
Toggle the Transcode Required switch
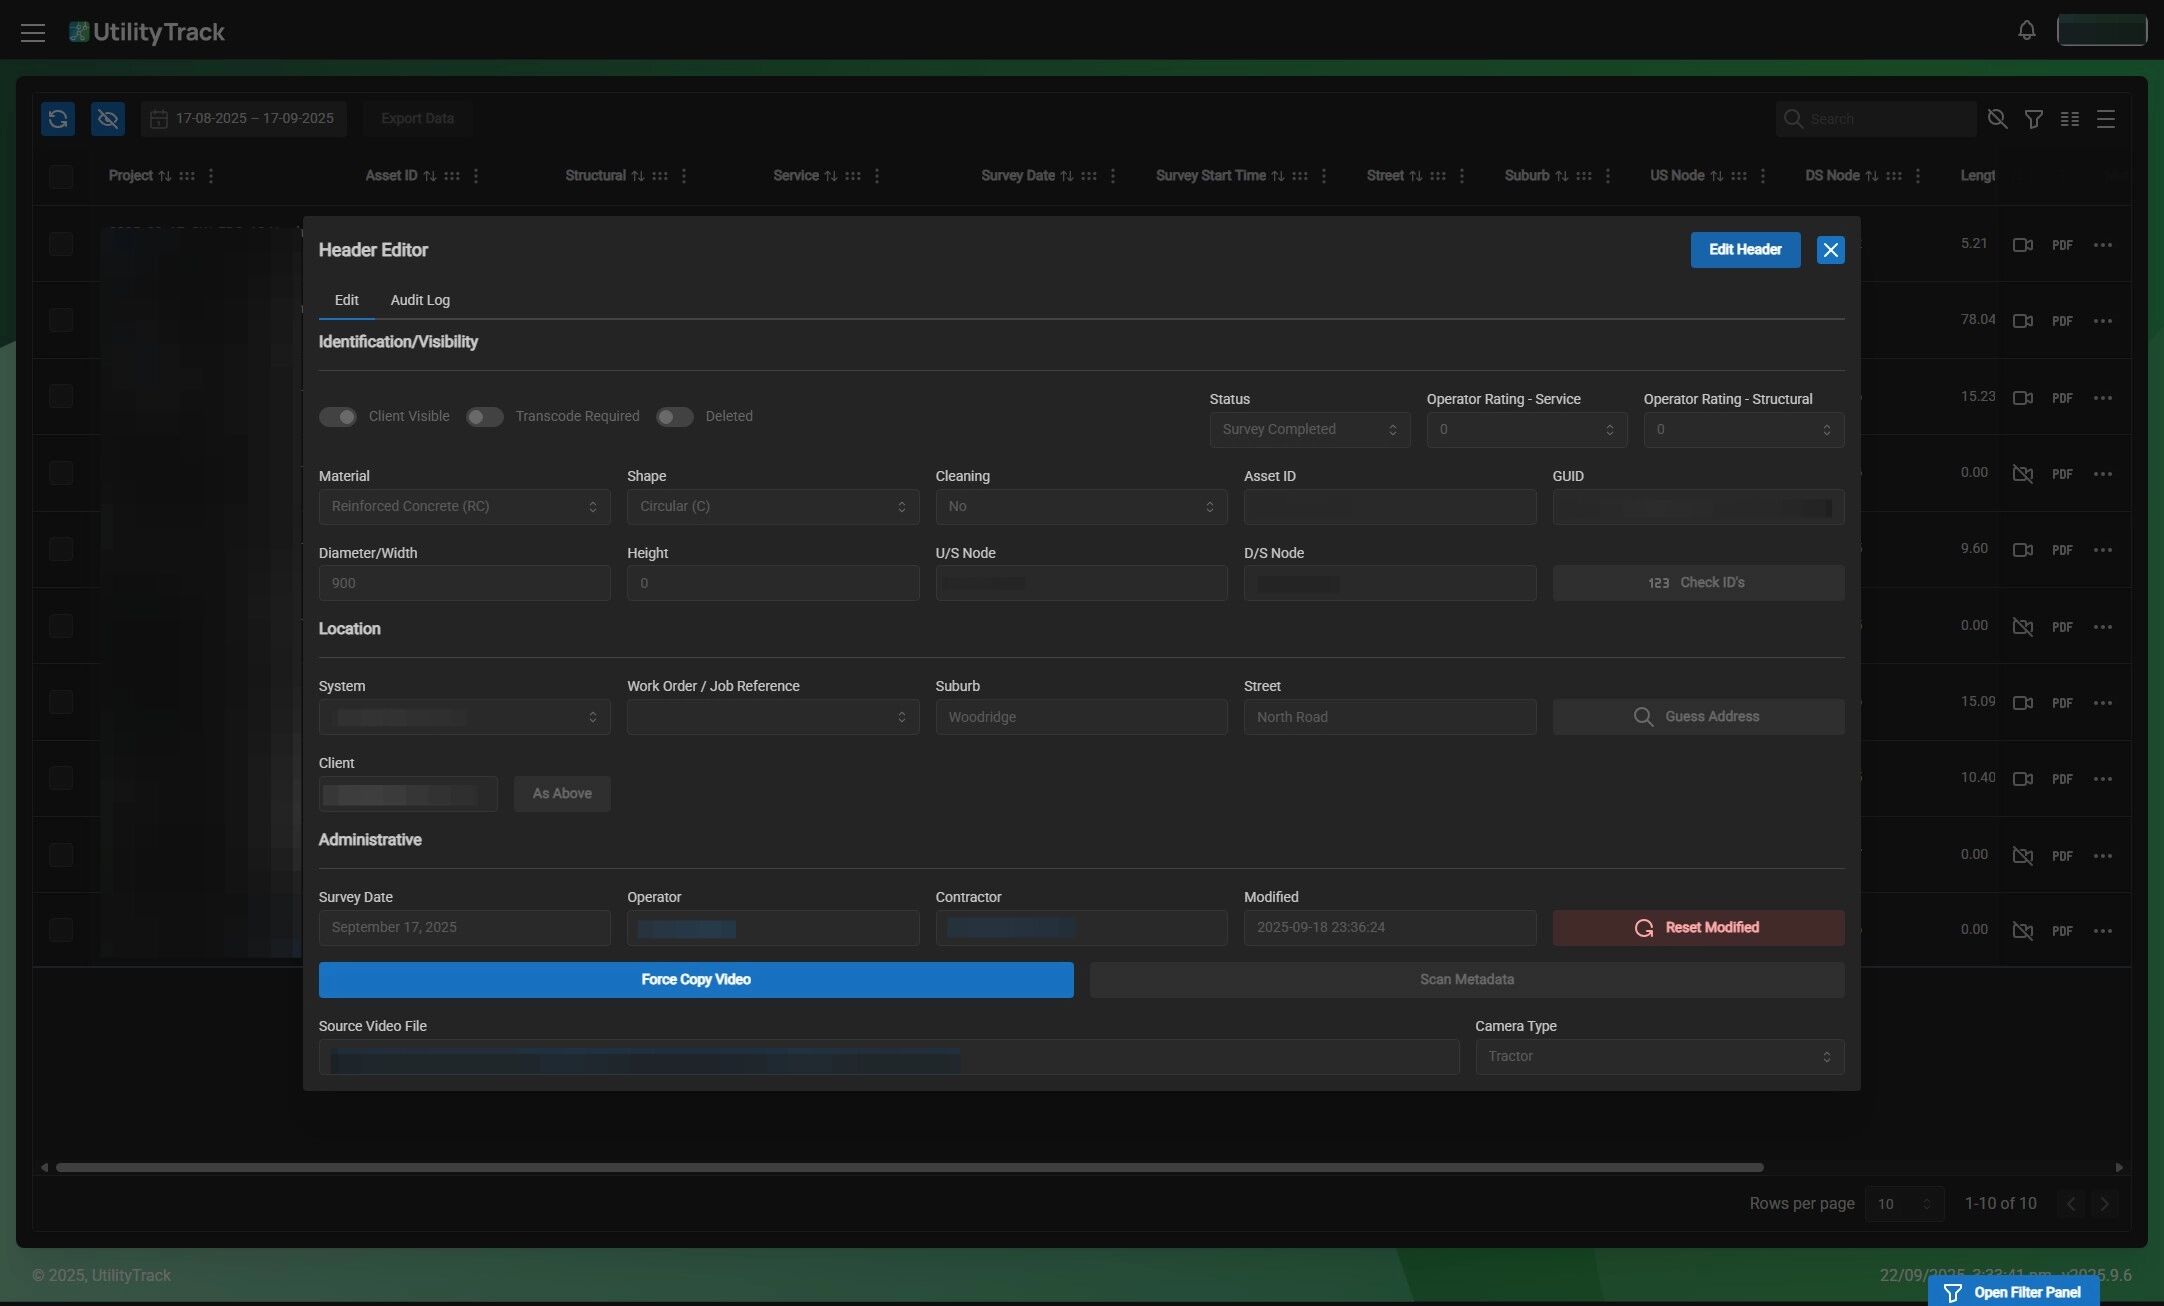[485, 416]
